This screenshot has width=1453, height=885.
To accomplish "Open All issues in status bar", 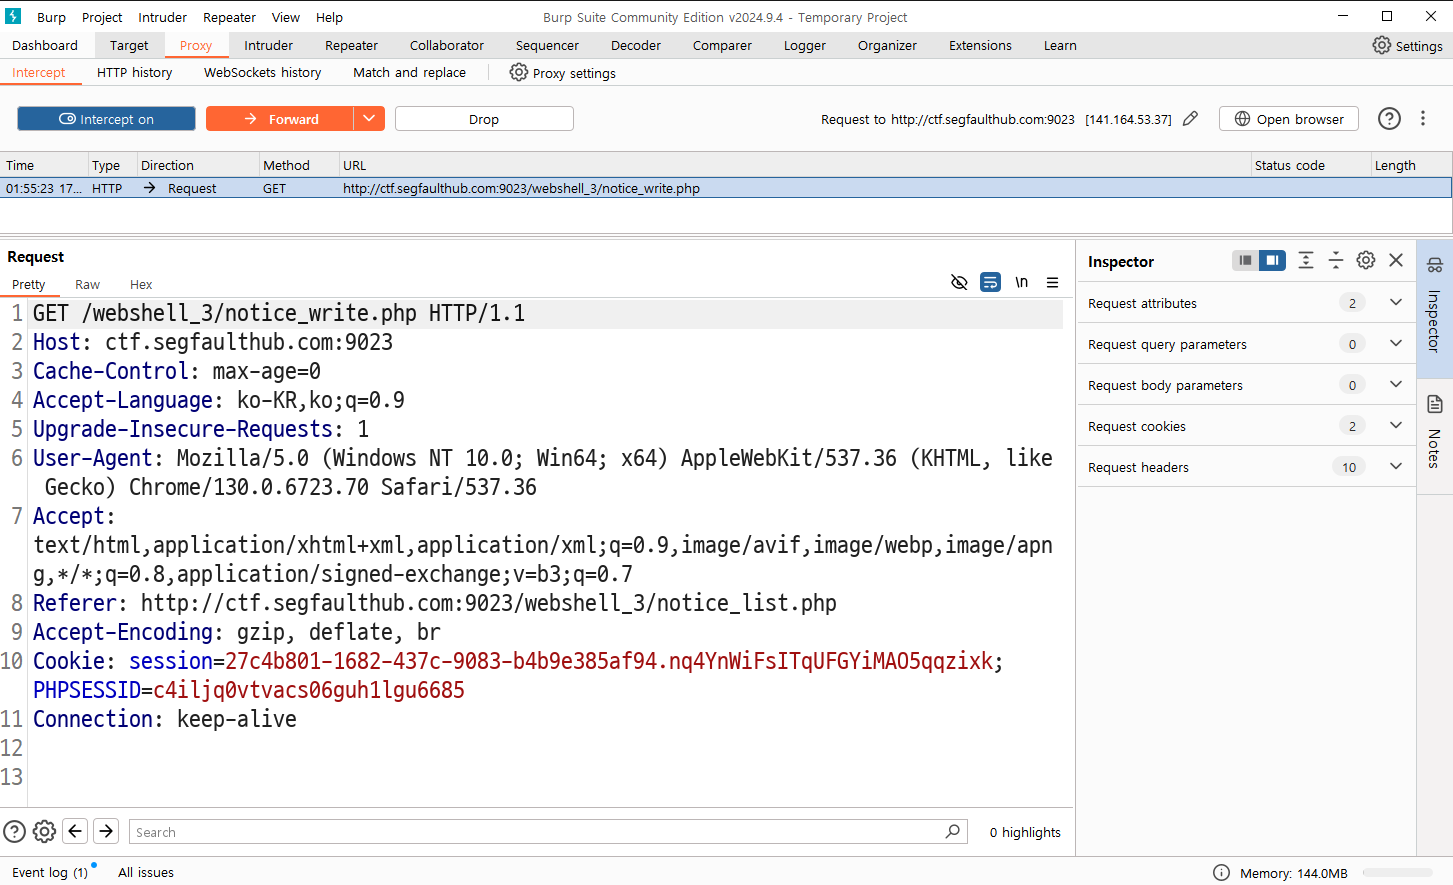I will point(146,872).
